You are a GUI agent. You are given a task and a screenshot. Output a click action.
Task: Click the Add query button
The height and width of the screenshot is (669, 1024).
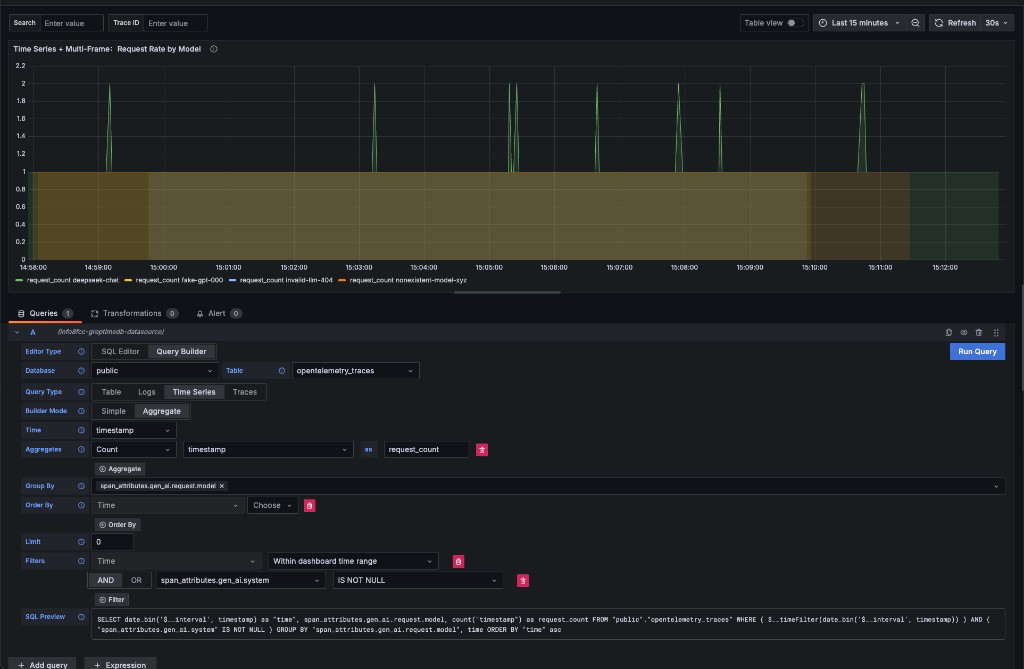pos(42,664)
